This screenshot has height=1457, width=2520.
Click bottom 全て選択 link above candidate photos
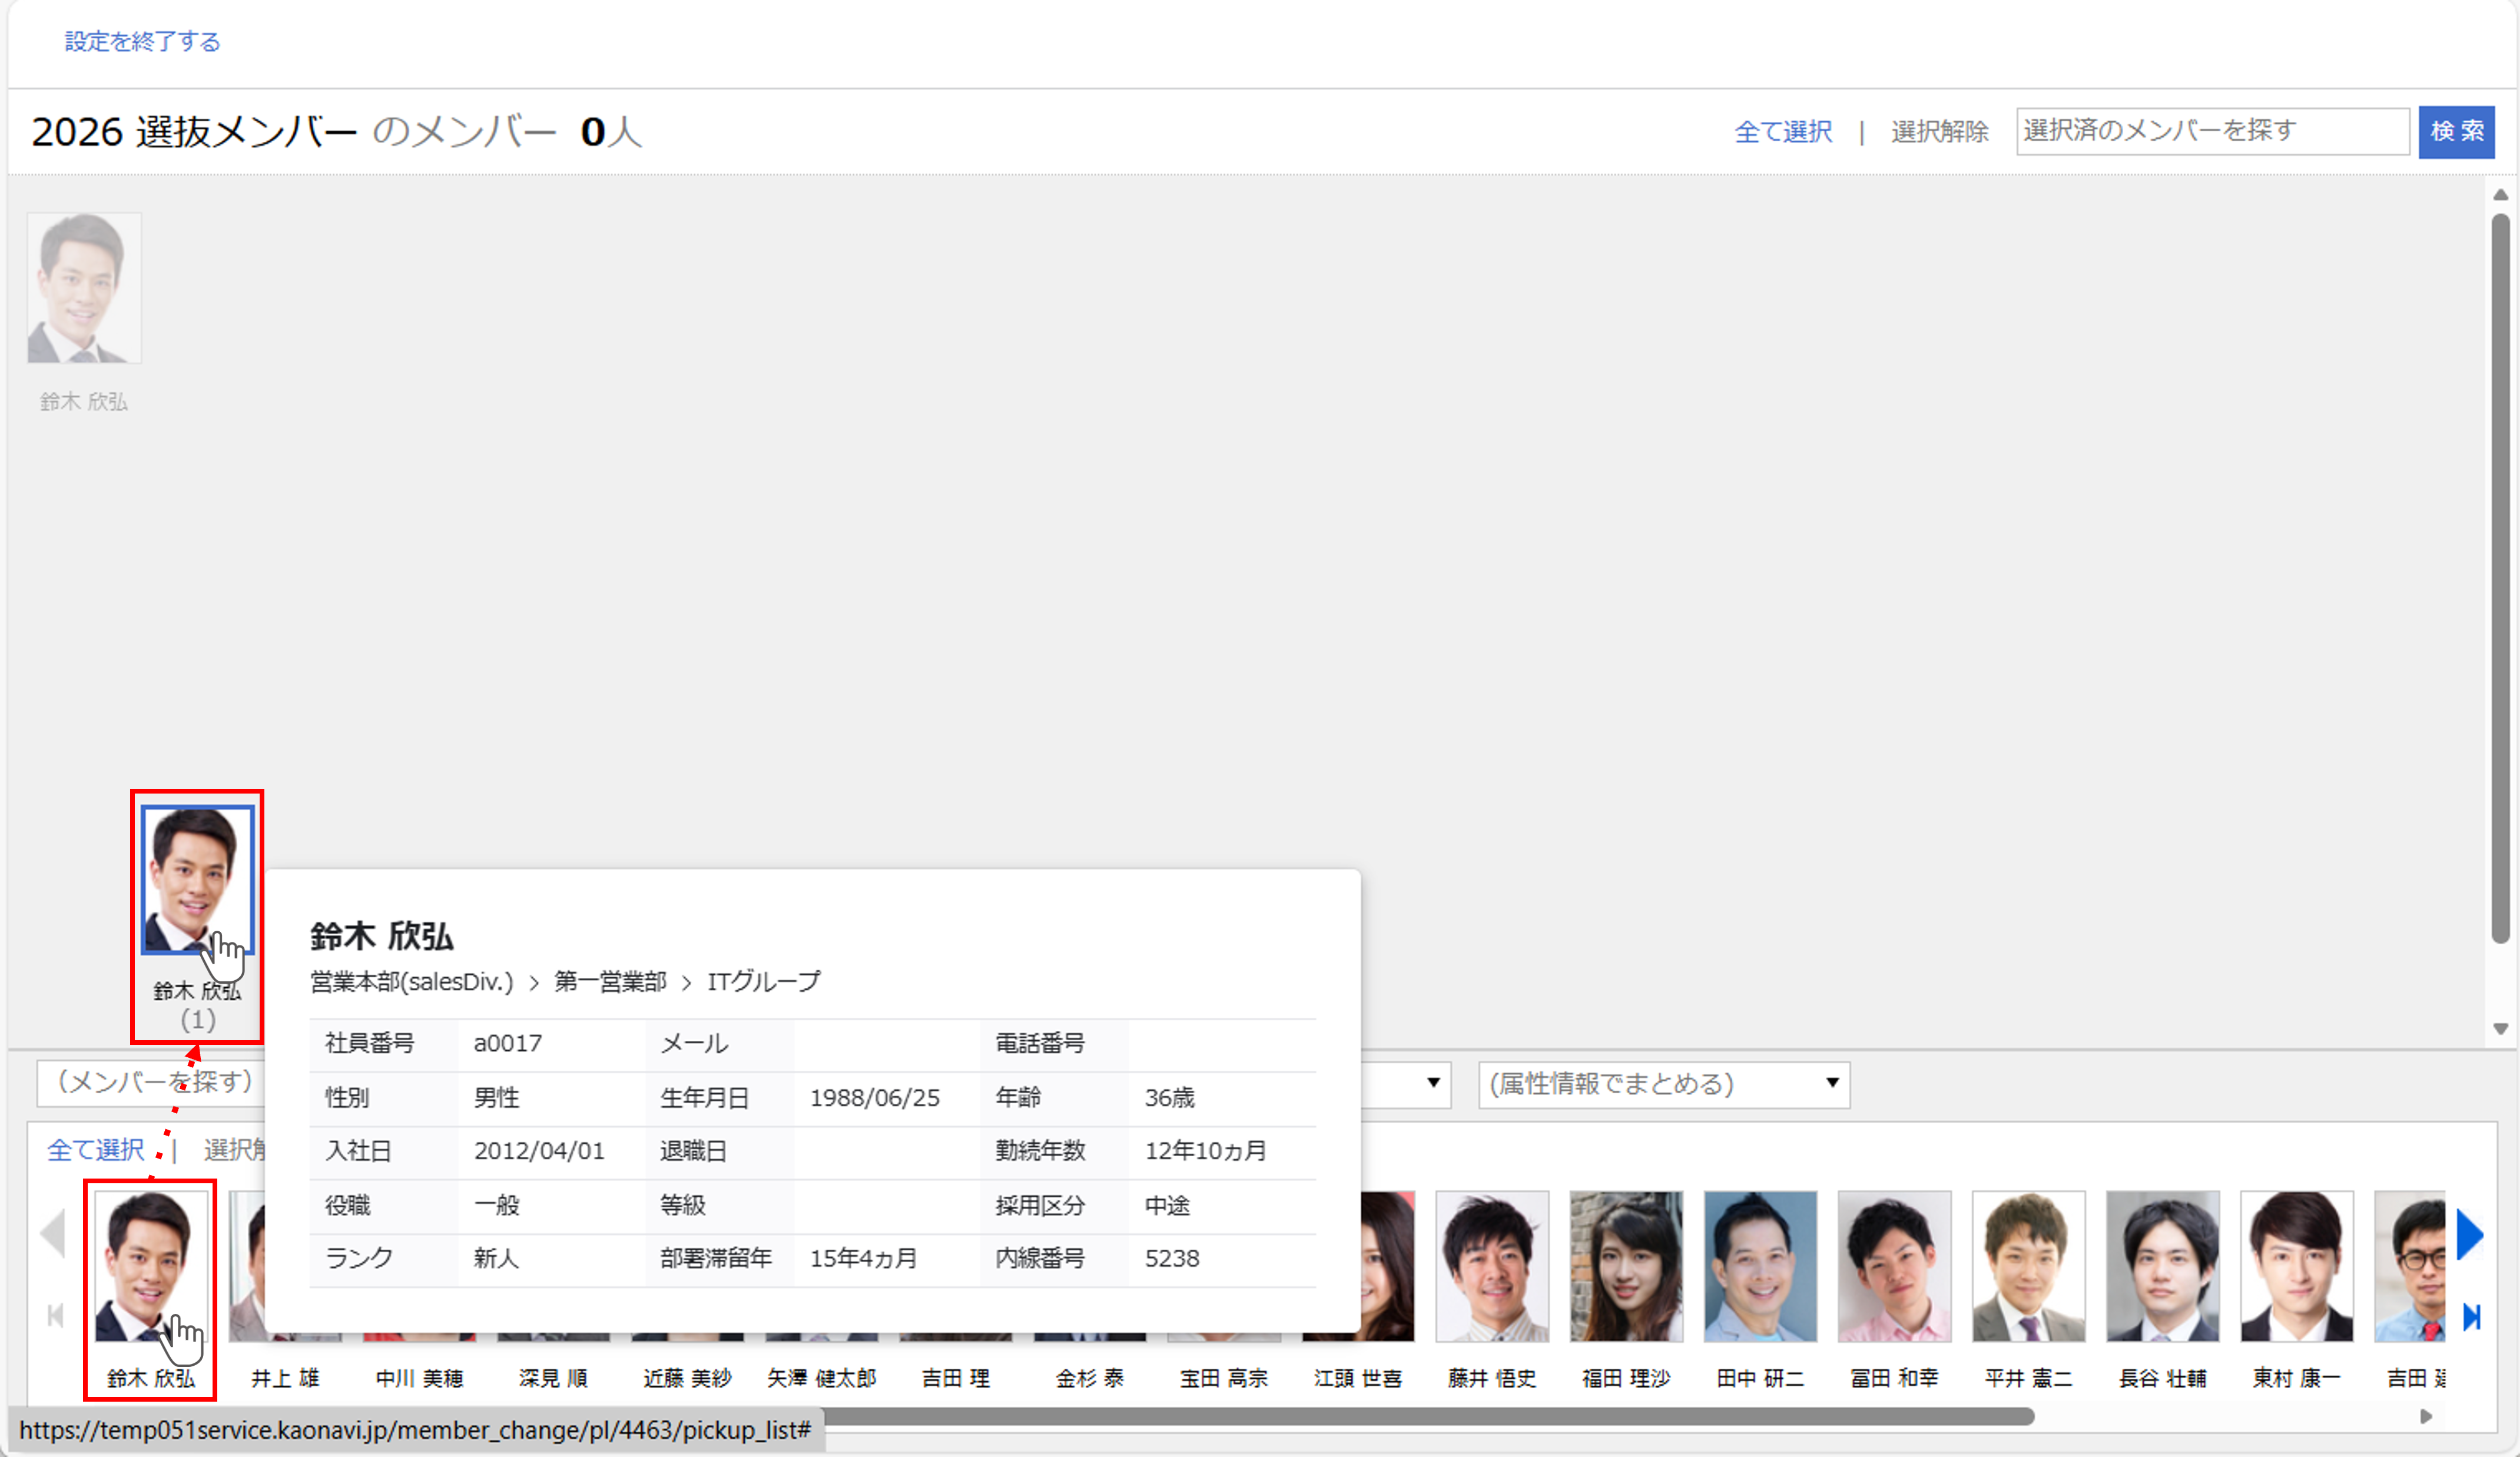pos(95,1150)
